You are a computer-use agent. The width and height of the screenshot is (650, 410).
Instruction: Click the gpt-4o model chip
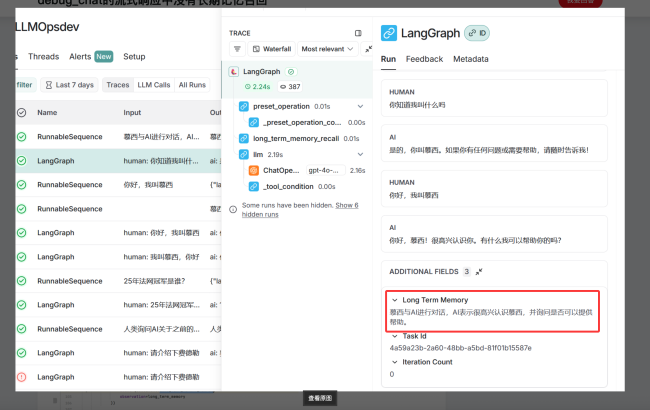click(325, 170)
